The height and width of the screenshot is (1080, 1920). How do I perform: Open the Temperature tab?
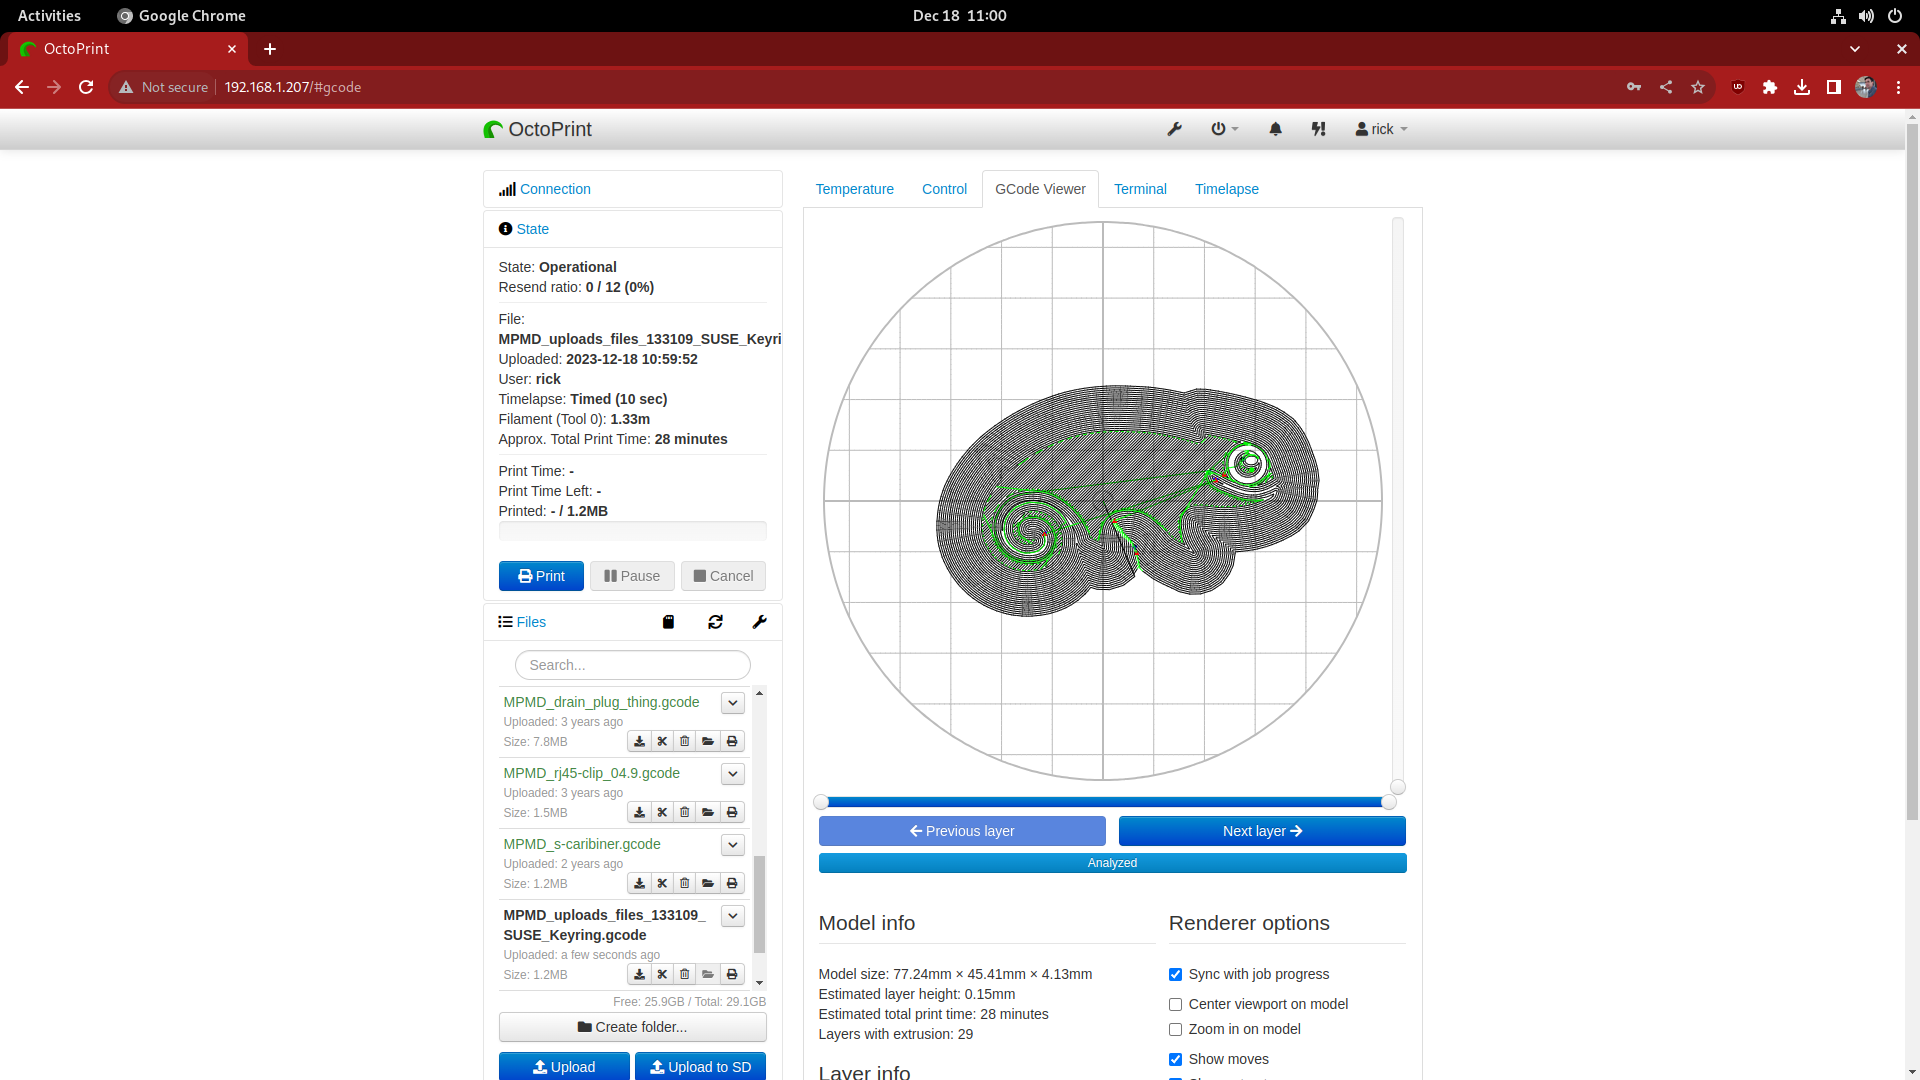(855, 189)
